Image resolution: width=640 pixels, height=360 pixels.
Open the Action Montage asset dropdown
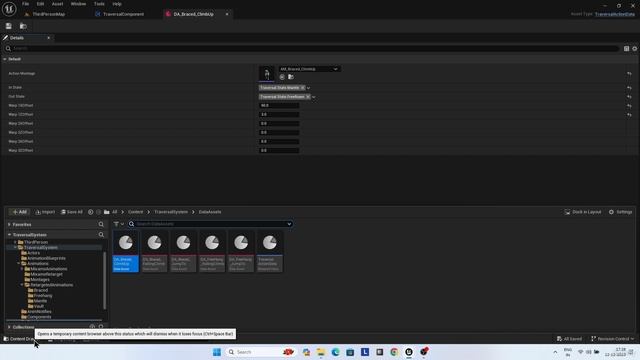[x=309, y=69]
